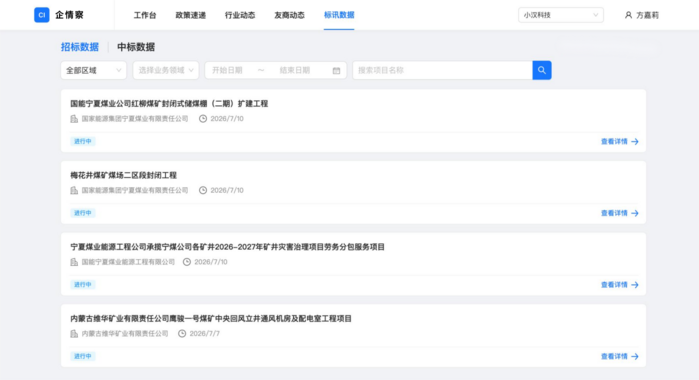This screenshot has height=380, width=699.
Task: Switch to 招标数据 sub-tab
Action: (80, 47)
